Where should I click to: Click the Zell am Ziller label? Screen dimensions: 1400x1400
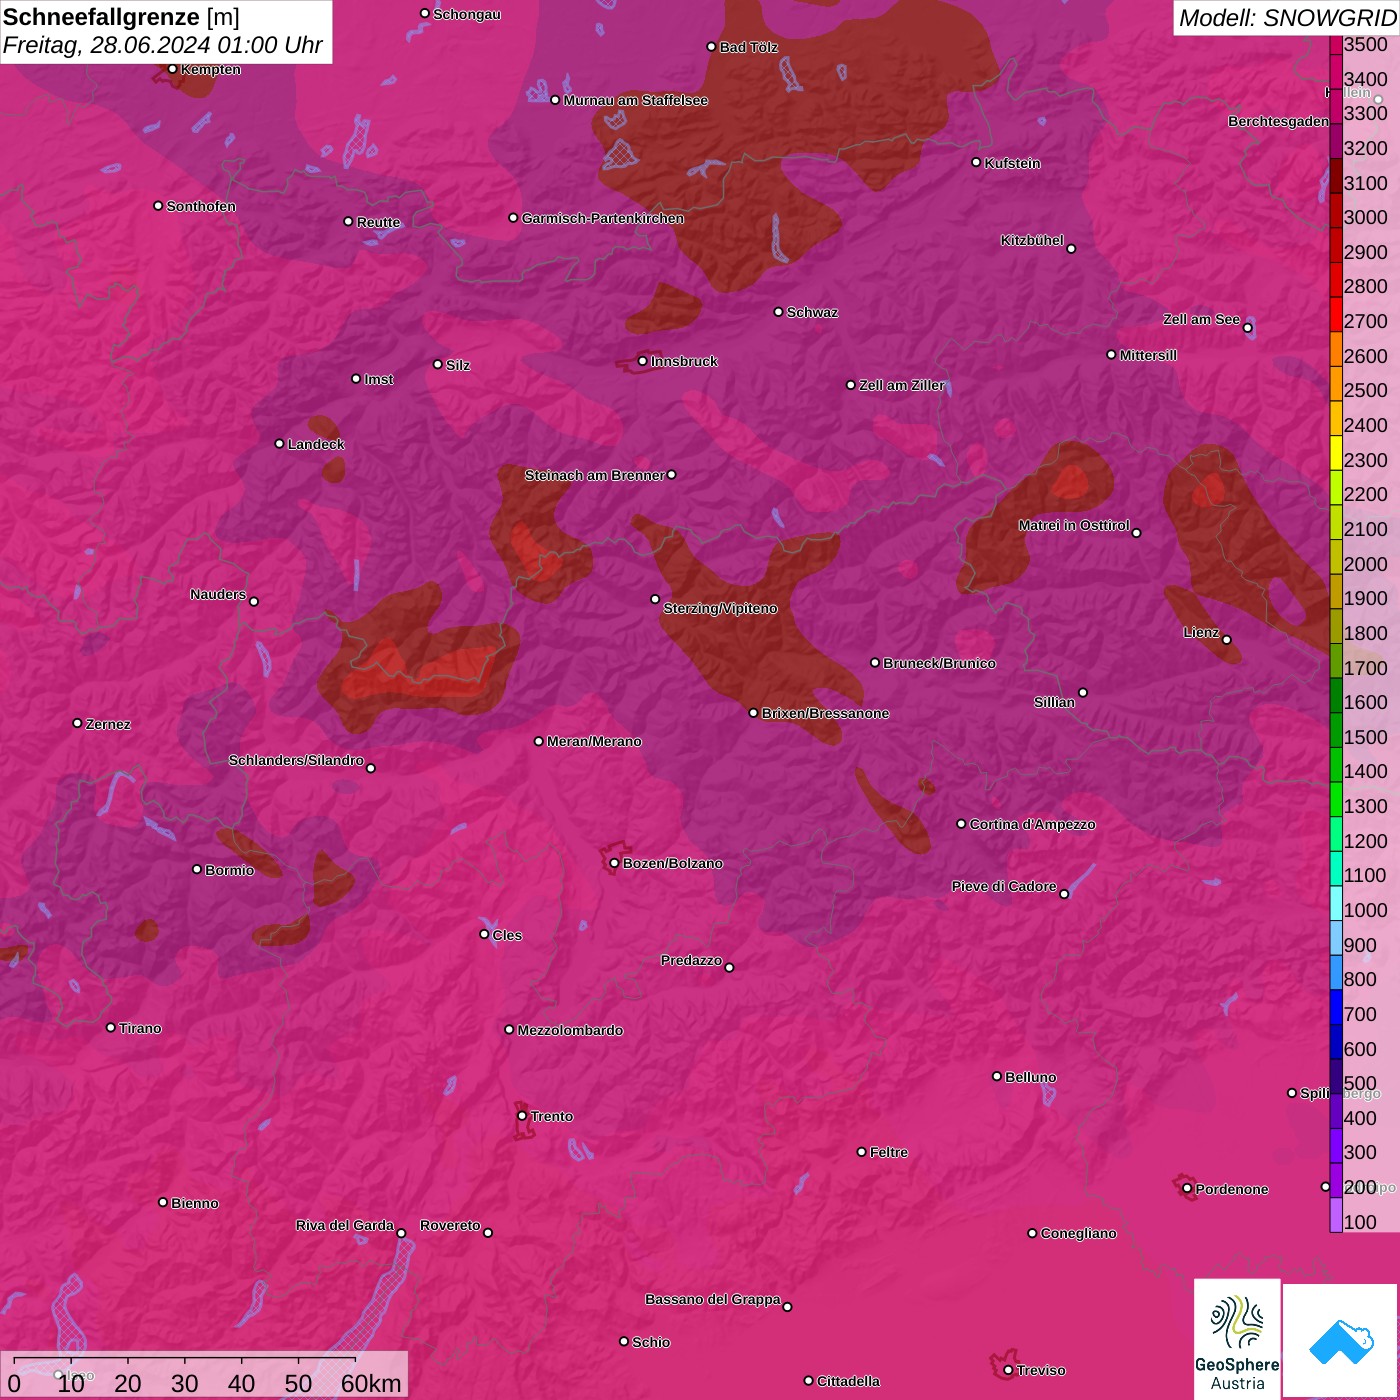(902, 385)
